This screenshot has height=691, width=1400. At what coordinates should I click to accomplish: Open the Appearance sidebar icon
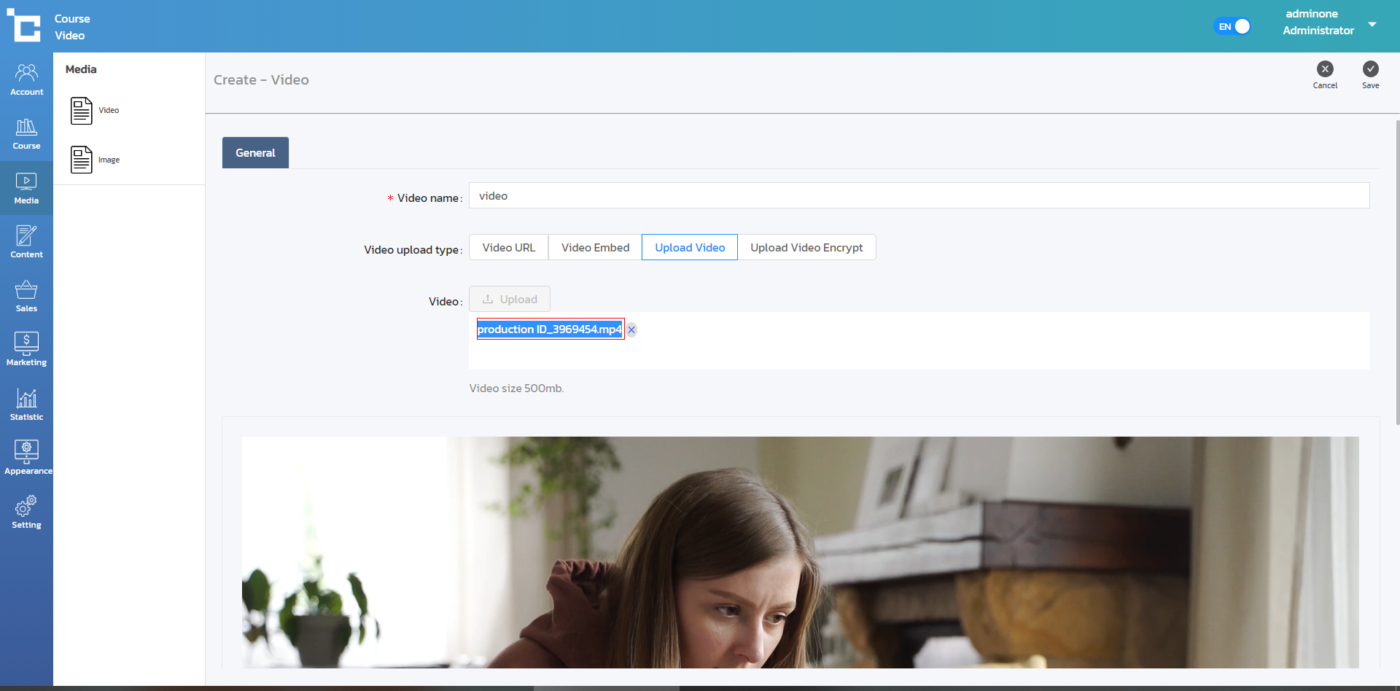tap(26, 456)
